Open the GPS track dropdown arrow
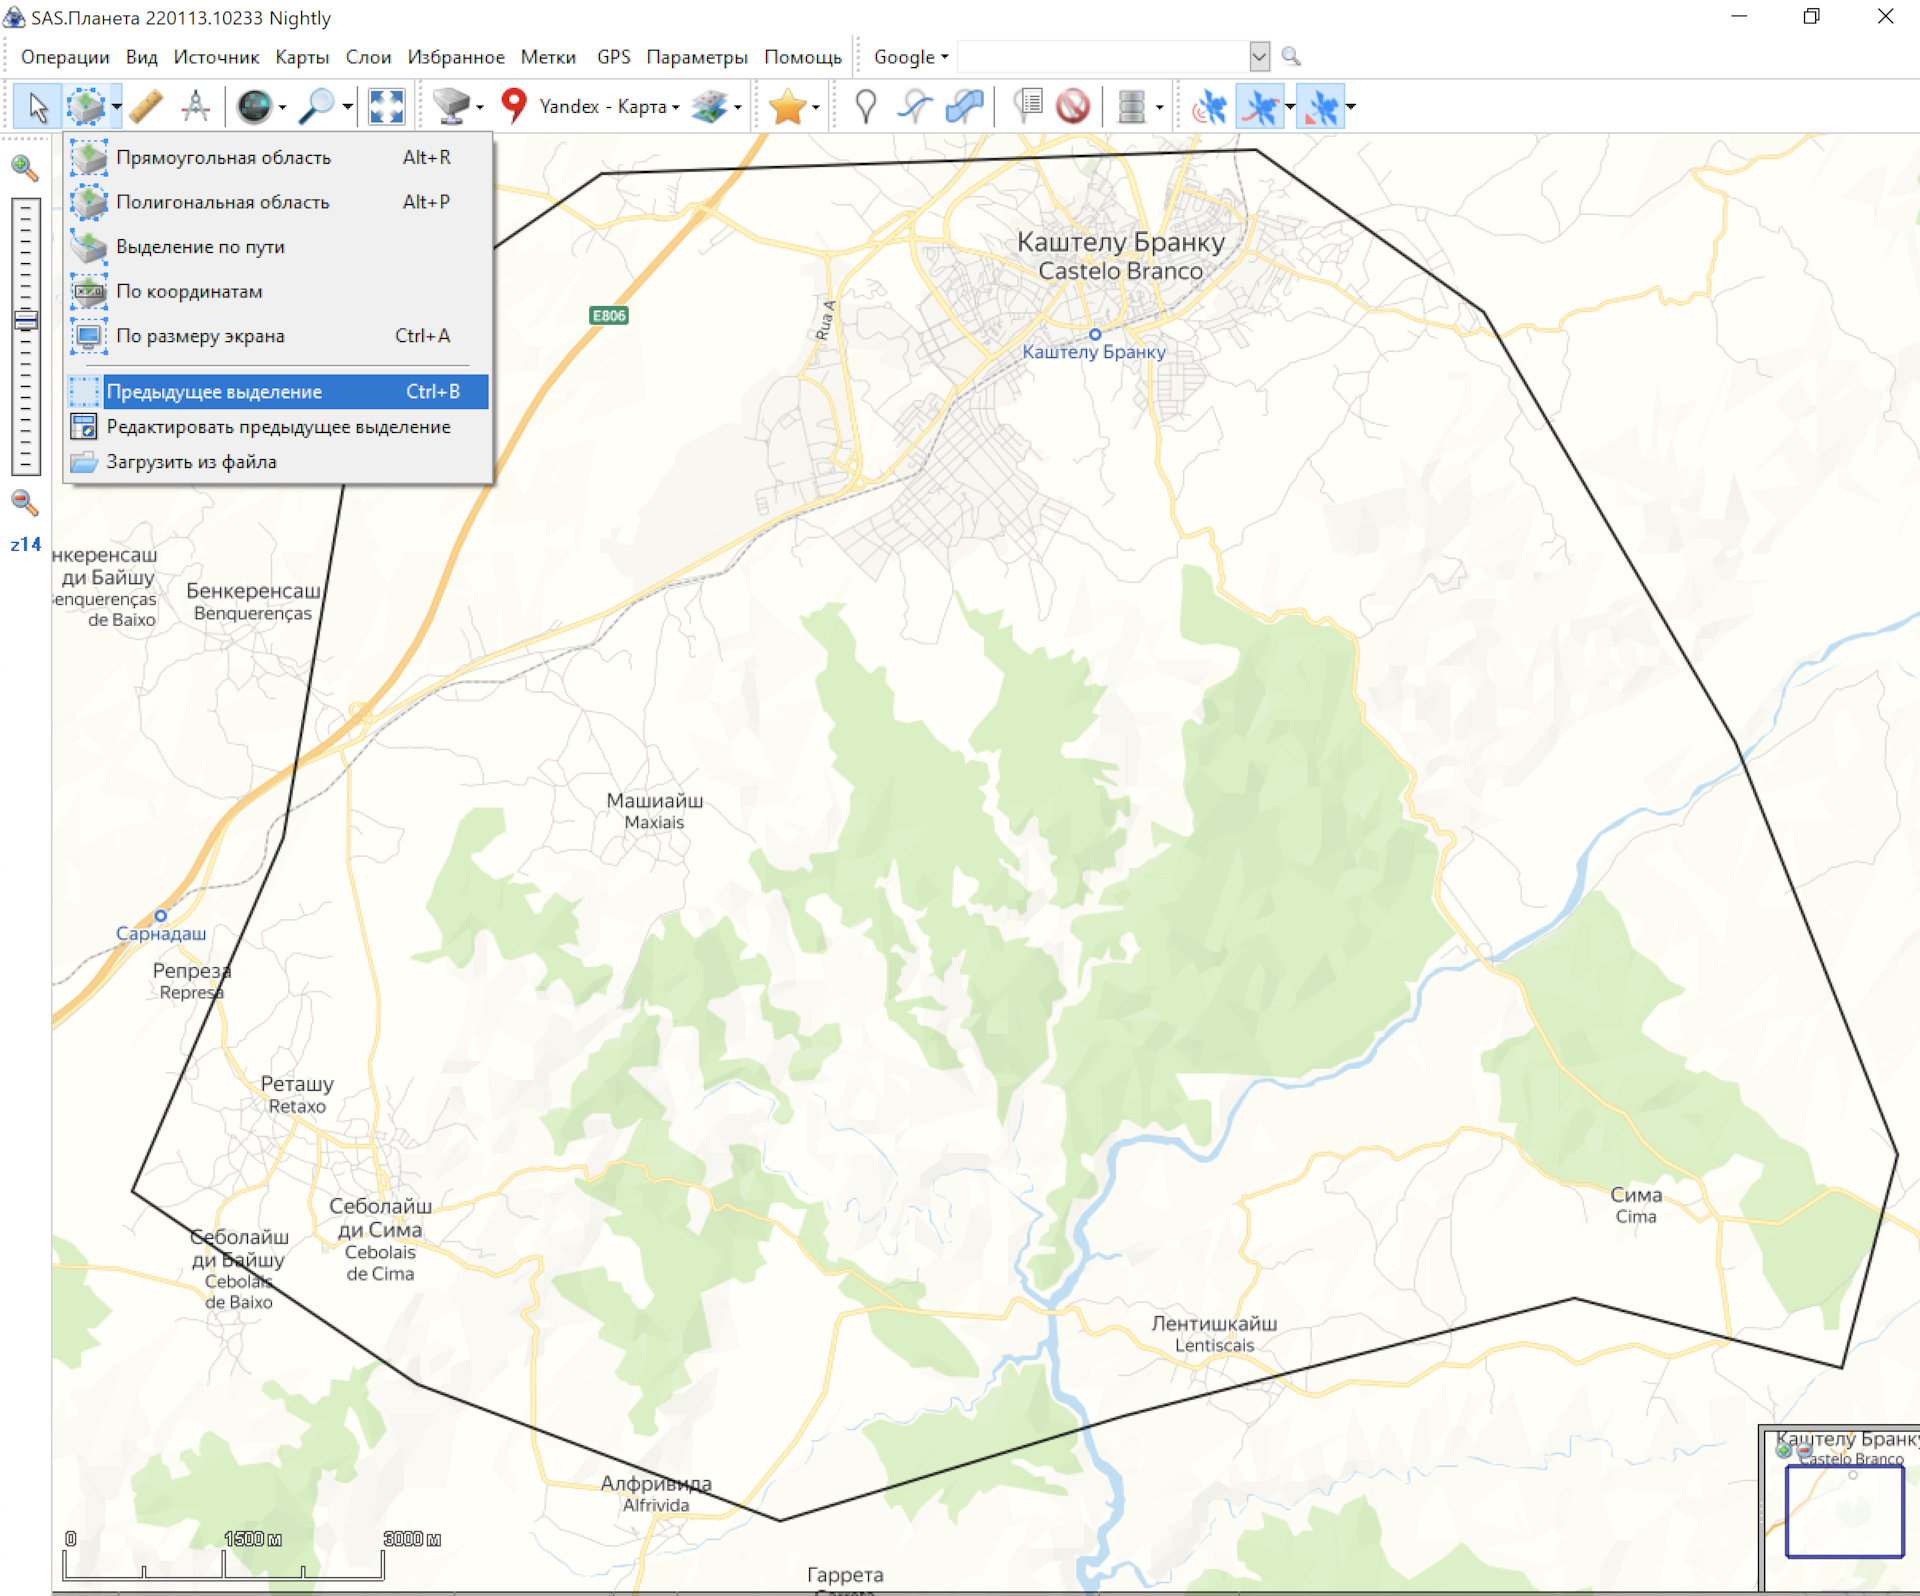 click(1289, 107)
